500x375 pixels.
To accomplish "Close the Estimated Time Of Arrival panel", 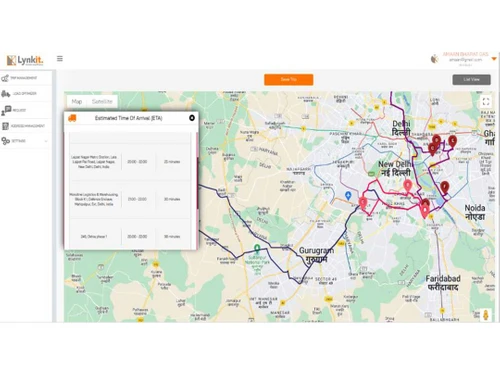I will click(192, 118).
